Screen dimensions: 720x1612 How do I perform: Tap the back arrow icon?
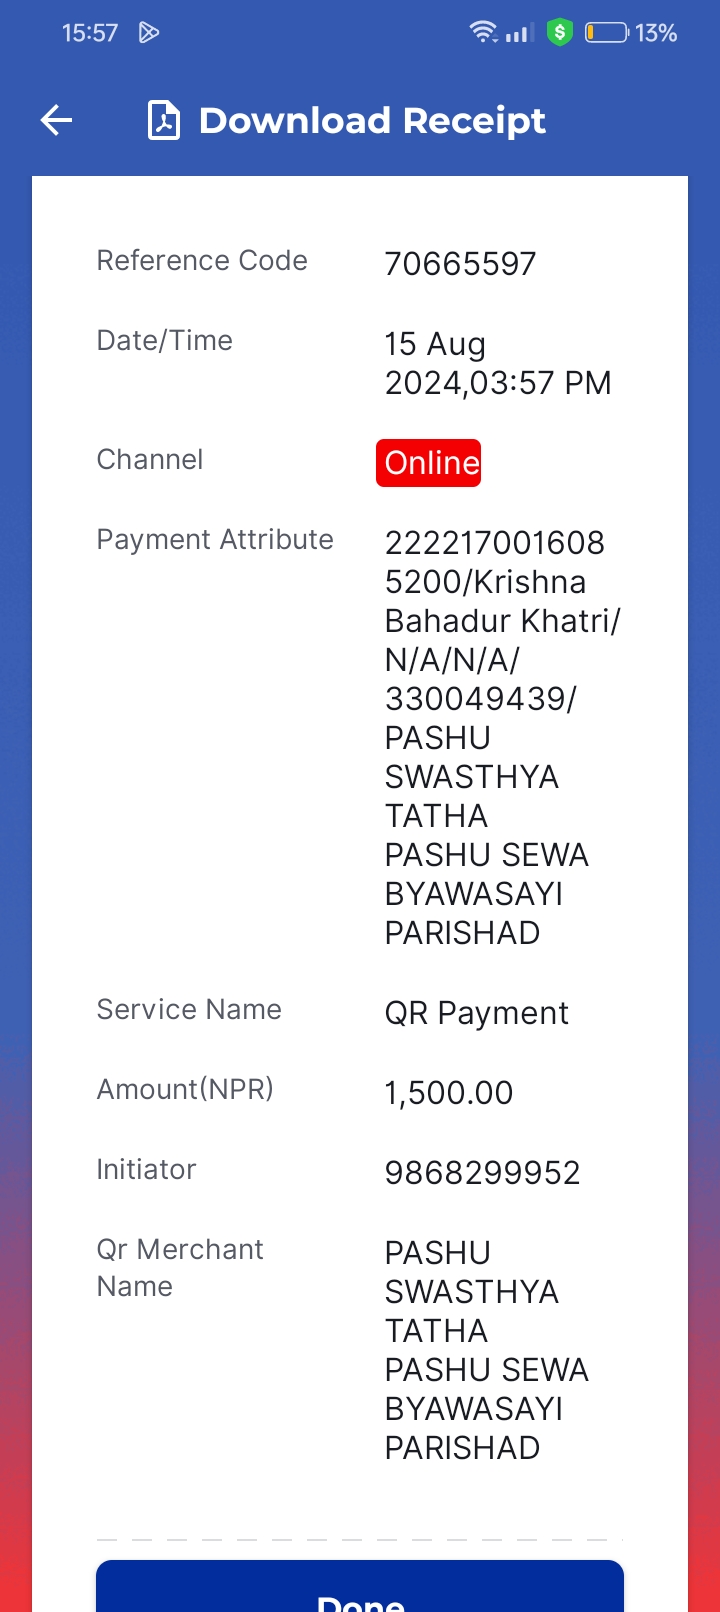[x=57, y=121]
